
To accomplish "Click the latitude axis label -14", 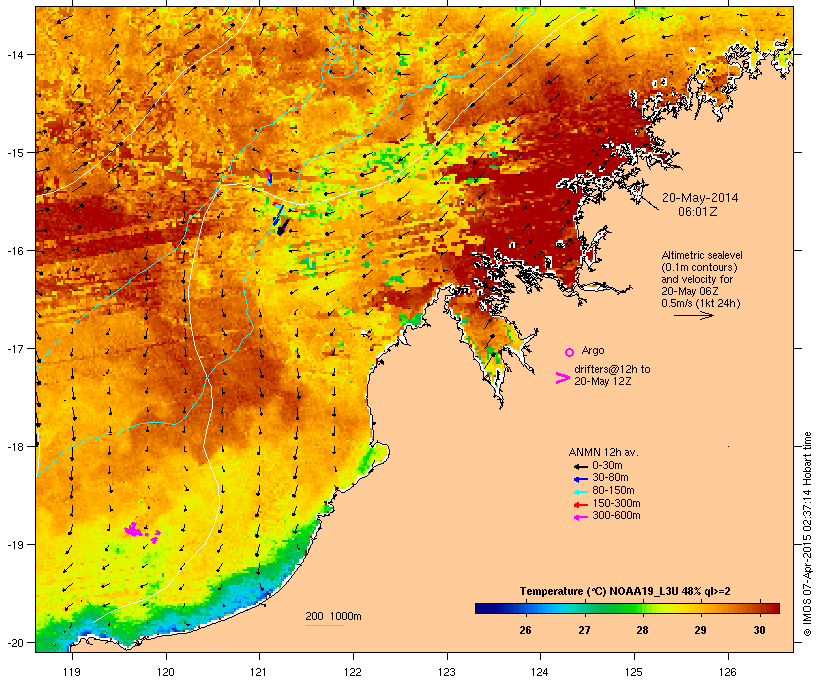I will point(15,55).
